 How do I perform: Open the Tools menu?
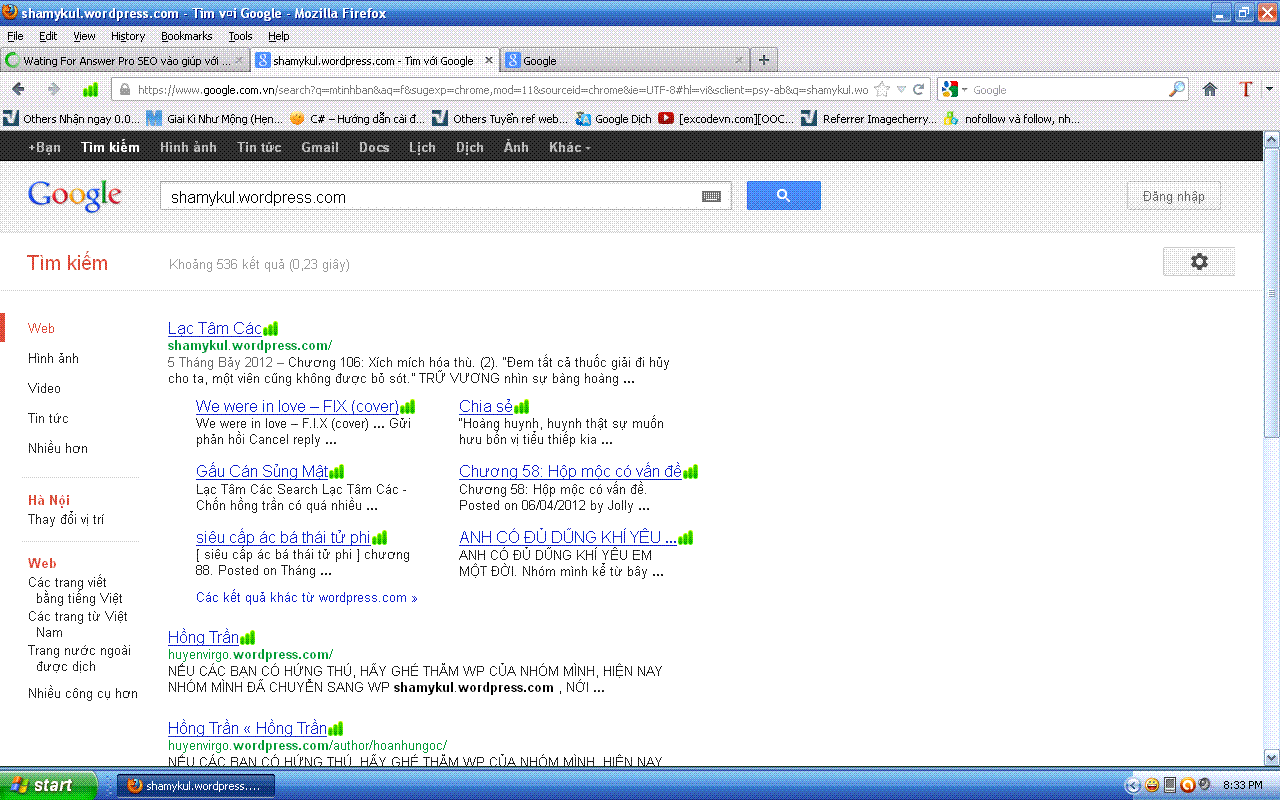click(240, 36)
